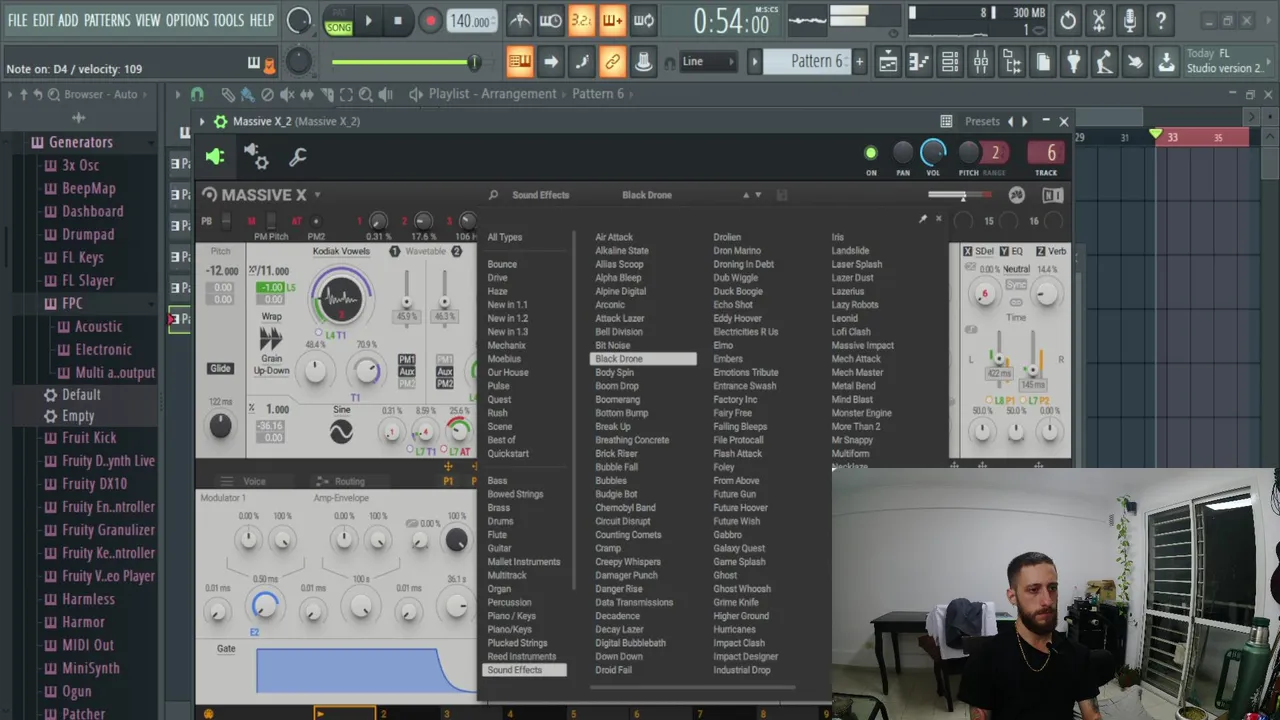Click the transport Play button
This screenshot has width=1280, height=720.
[368, 20]
